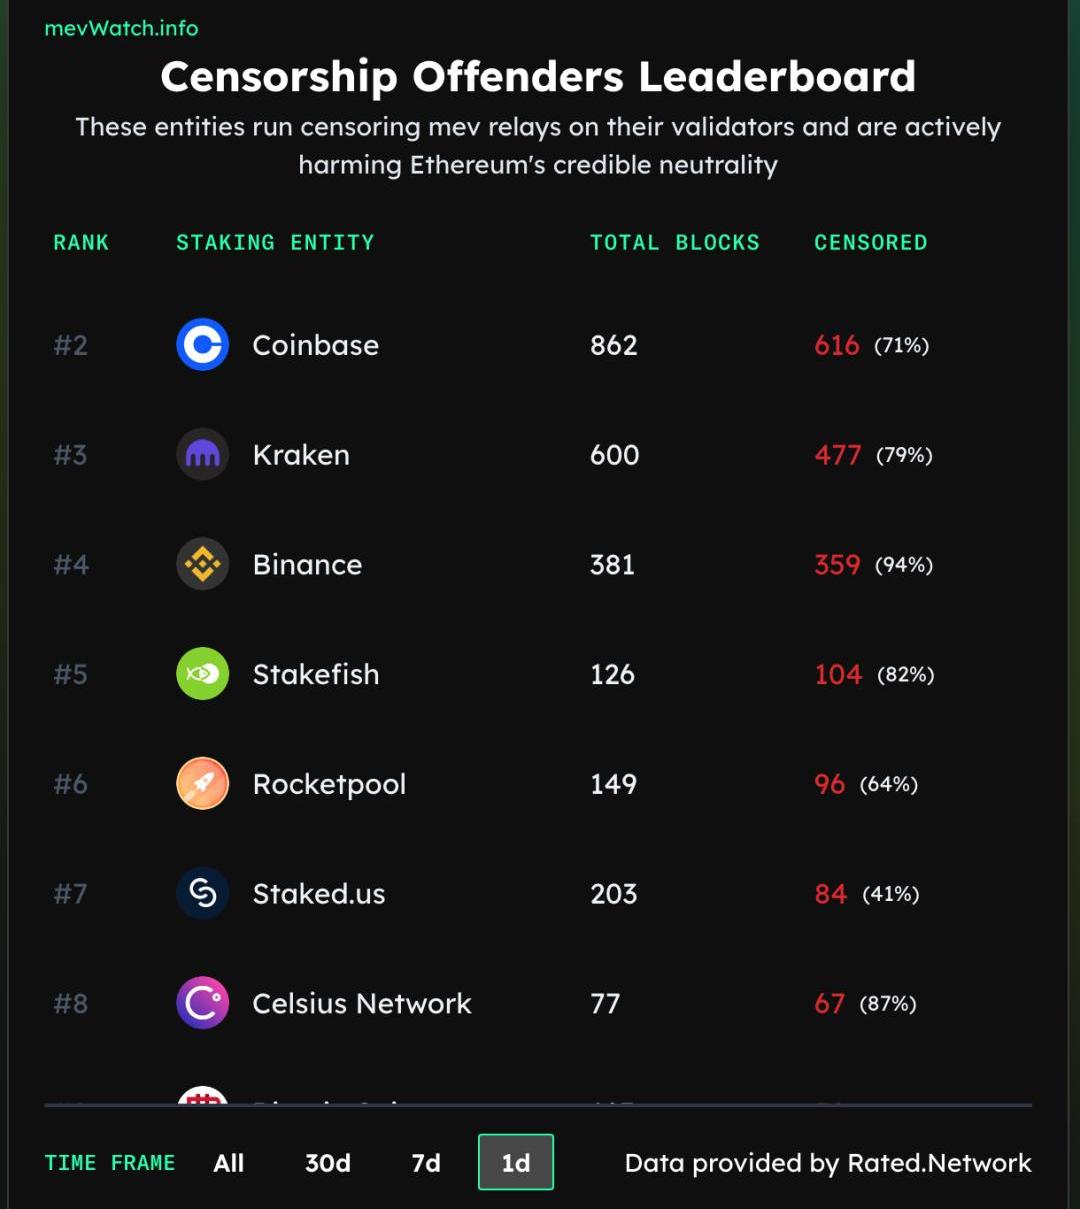Sort by the Rank column header
1080x1209 pixels.
pos(81,243)
